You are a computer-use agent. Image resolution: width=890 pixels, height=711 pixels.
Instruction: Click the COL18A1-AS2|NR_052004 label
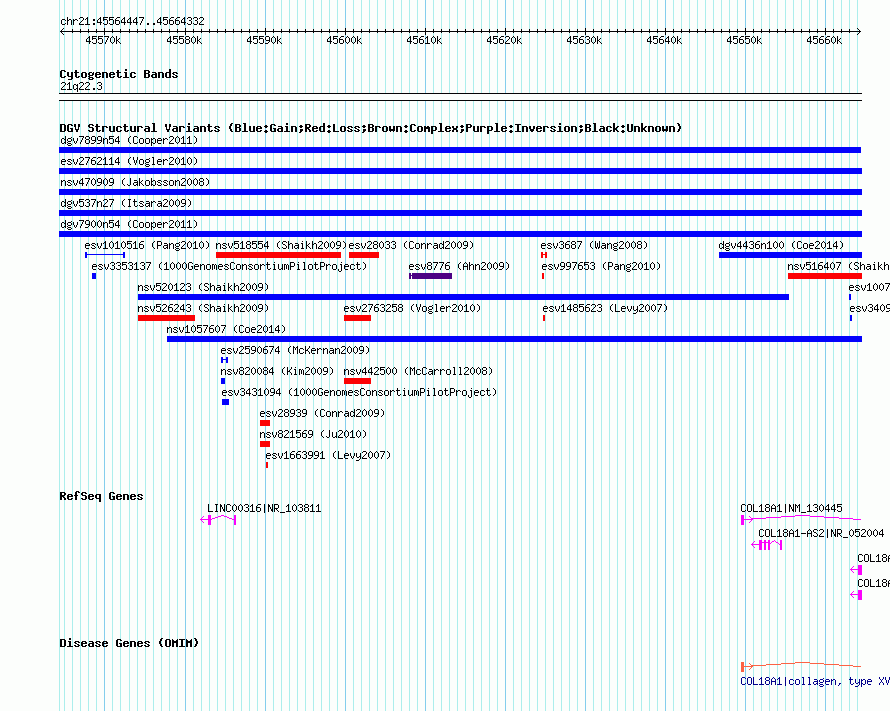[821, 533]
